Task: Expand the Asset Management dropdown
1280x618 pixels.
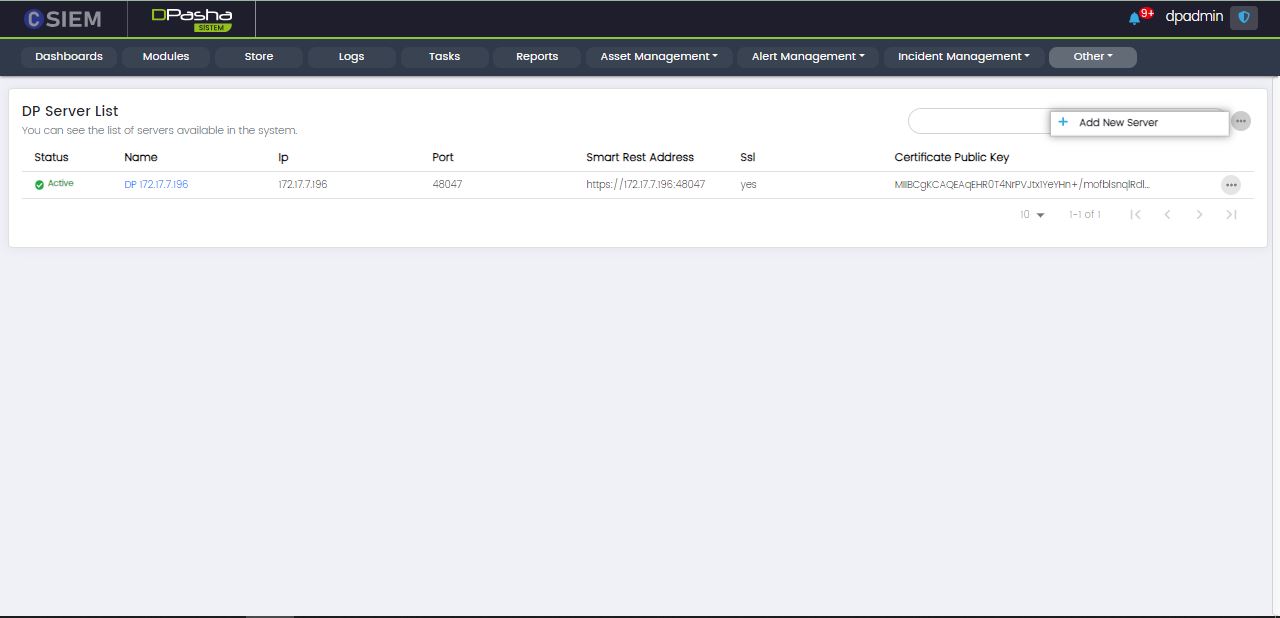Action: pos(659,57)
